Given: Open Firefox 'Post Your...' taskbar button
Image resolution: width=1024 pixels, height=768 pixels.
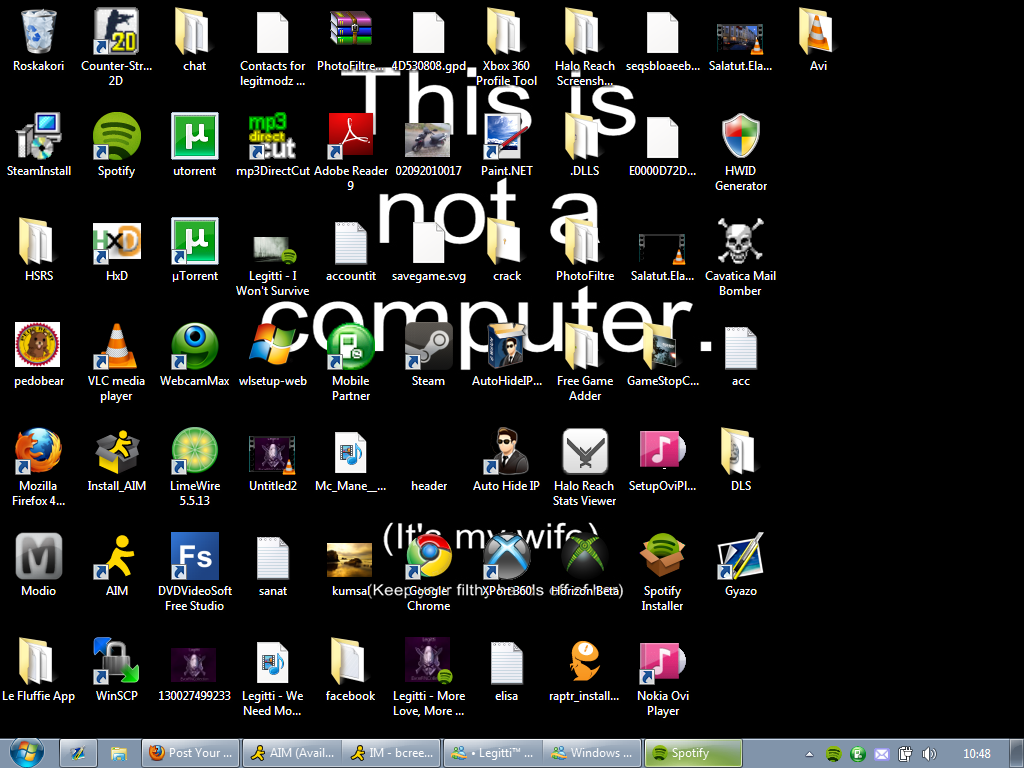Looking at the screenshot, I should click(x=190, y=753).
